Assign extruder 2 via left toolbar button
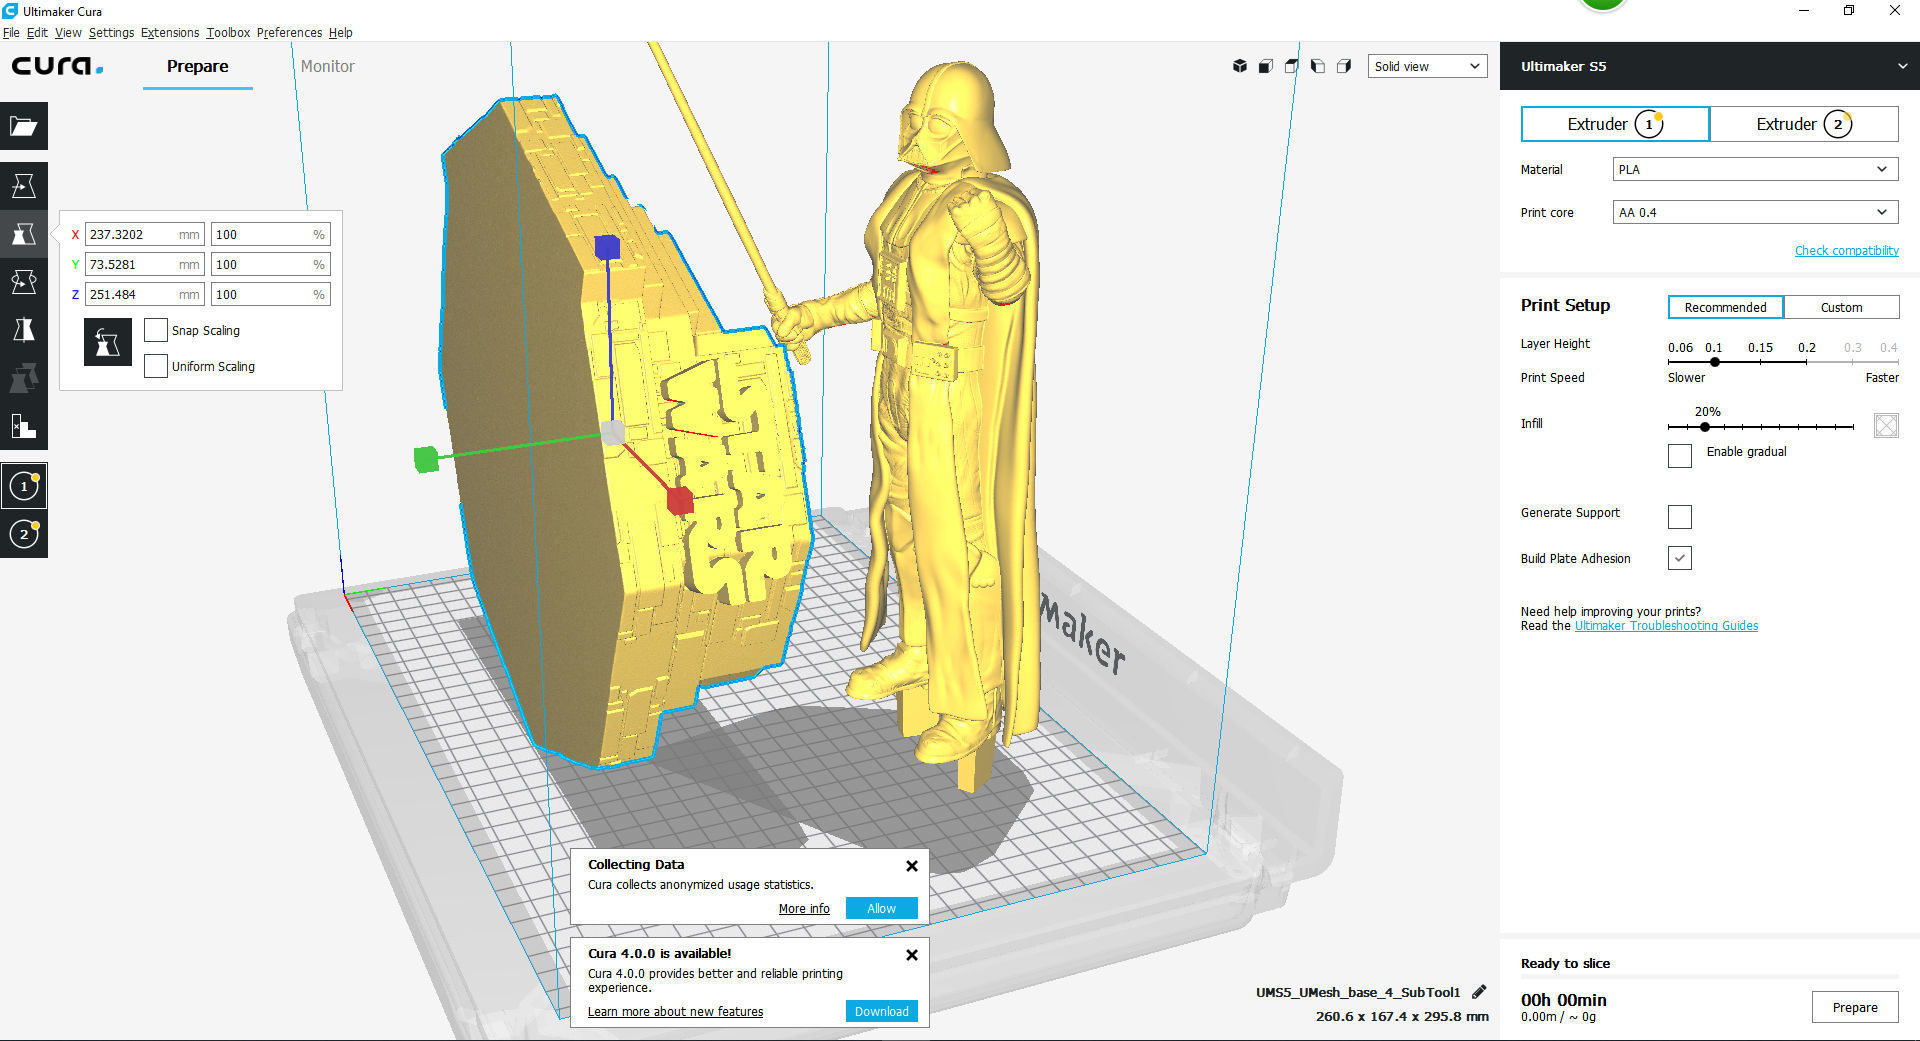Screen dimensions: 1920x1041 pyautogui.click(x=24, y=534)
